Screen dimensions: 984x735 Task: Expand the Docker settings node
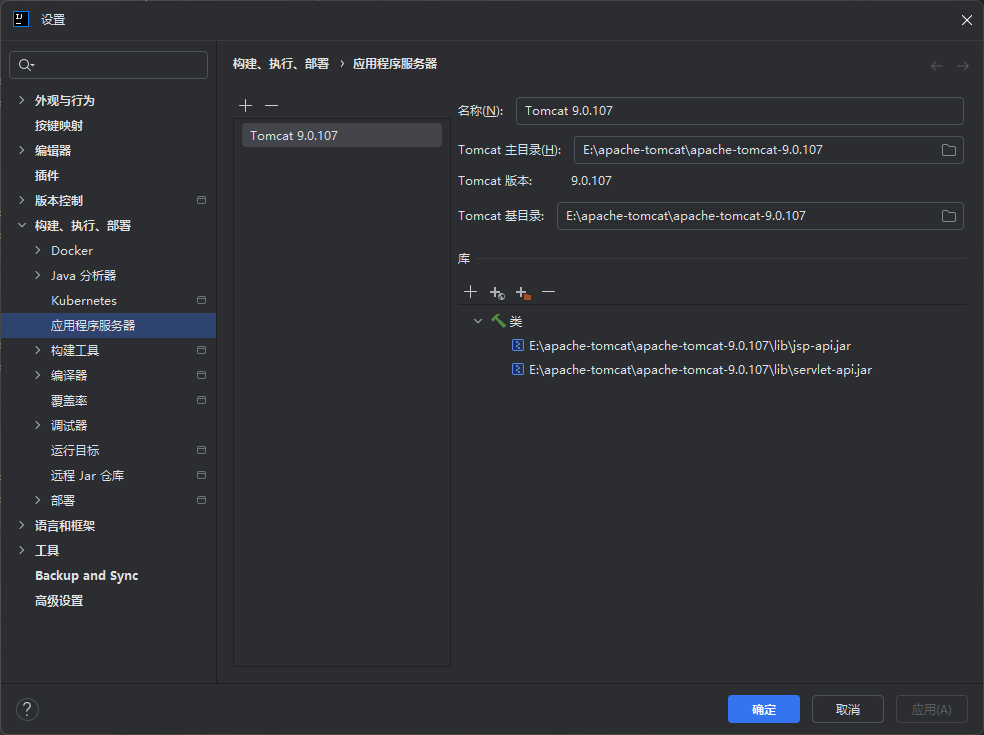[38, 251]
